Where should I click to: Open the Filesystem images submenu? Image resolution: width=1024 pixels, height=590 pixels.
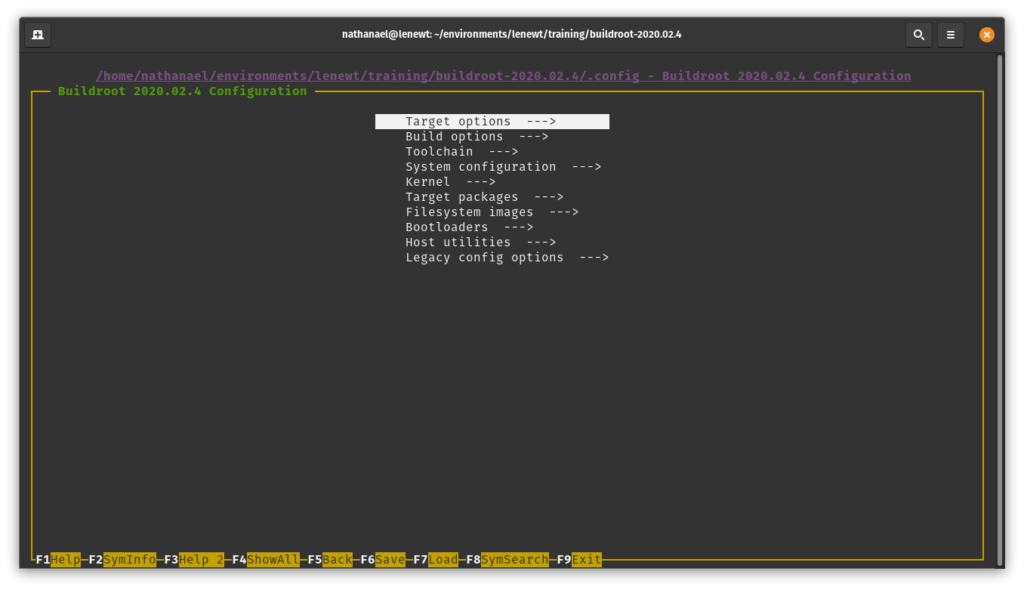pyautogui.click(x=470, y=211)
